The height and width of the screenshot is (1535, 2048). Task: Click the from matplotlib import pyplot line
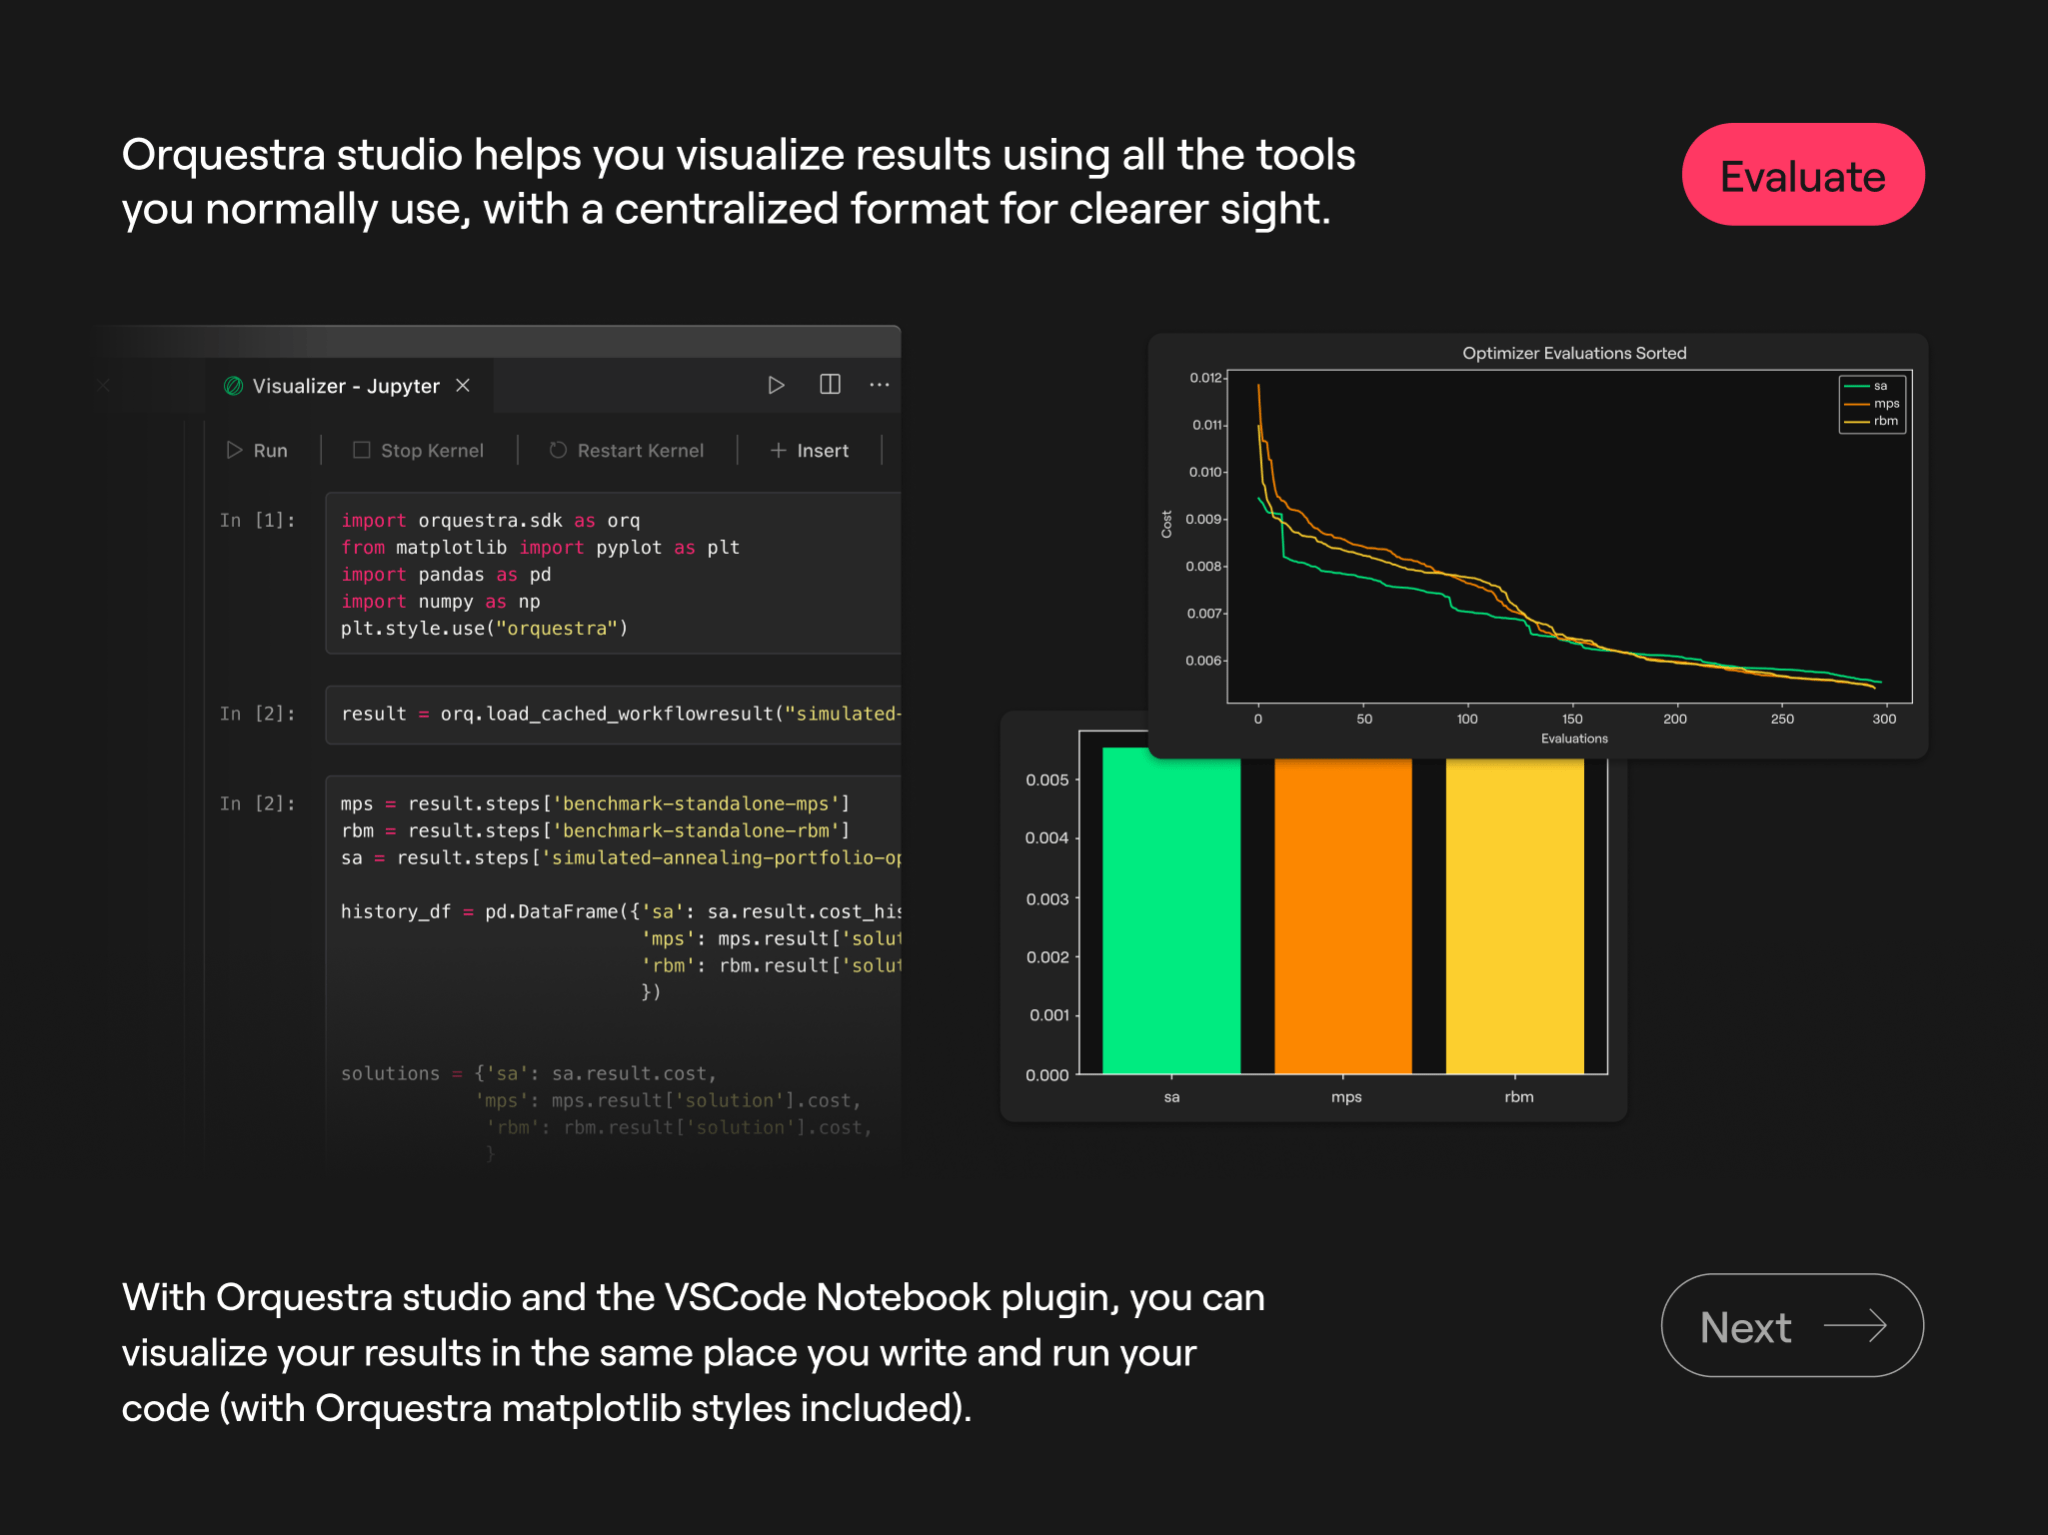click(540, 547)
